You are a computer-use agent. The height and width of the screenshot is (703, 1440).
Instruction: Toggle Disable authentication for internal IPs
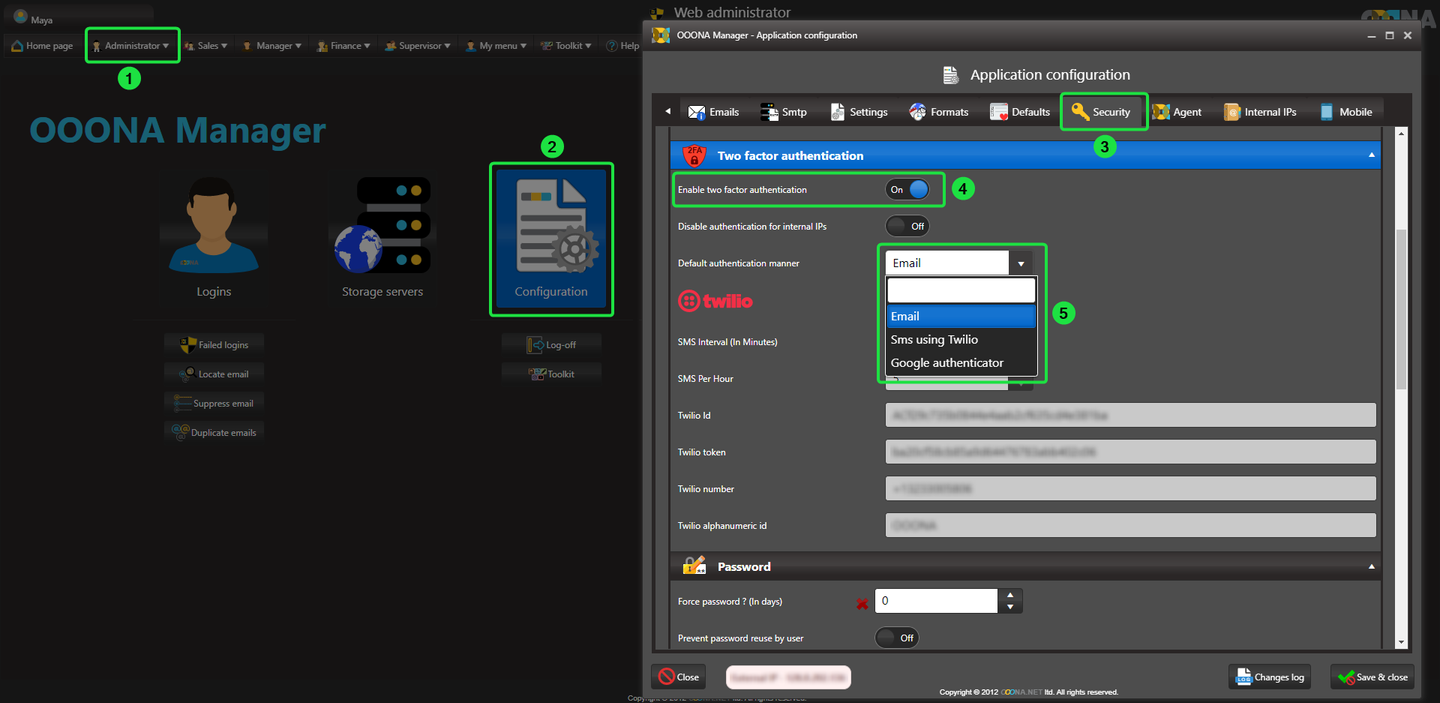(x=907, y=226)
